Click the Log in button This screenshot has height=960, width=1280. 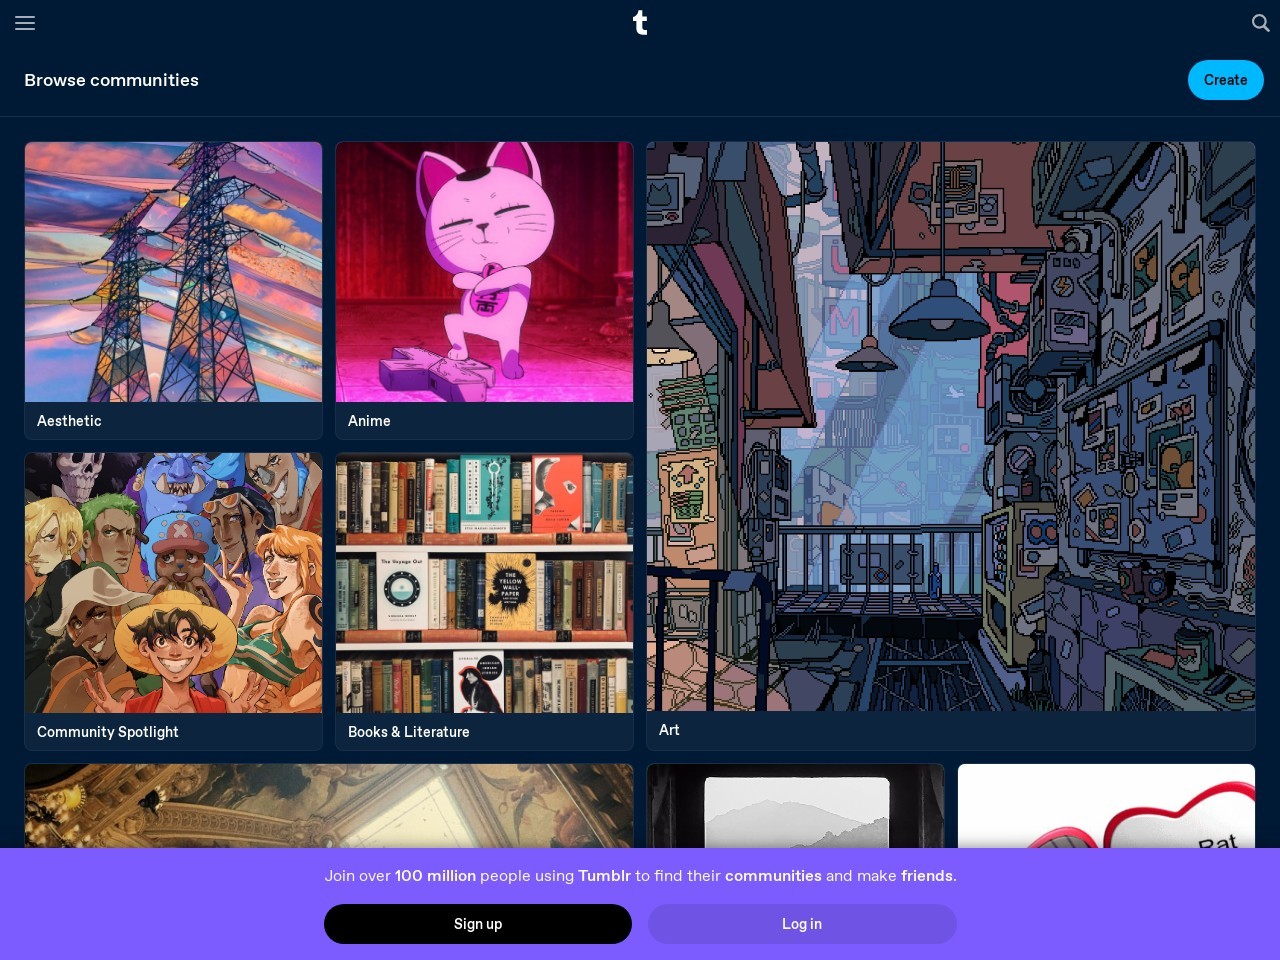[x=802, y=924]
